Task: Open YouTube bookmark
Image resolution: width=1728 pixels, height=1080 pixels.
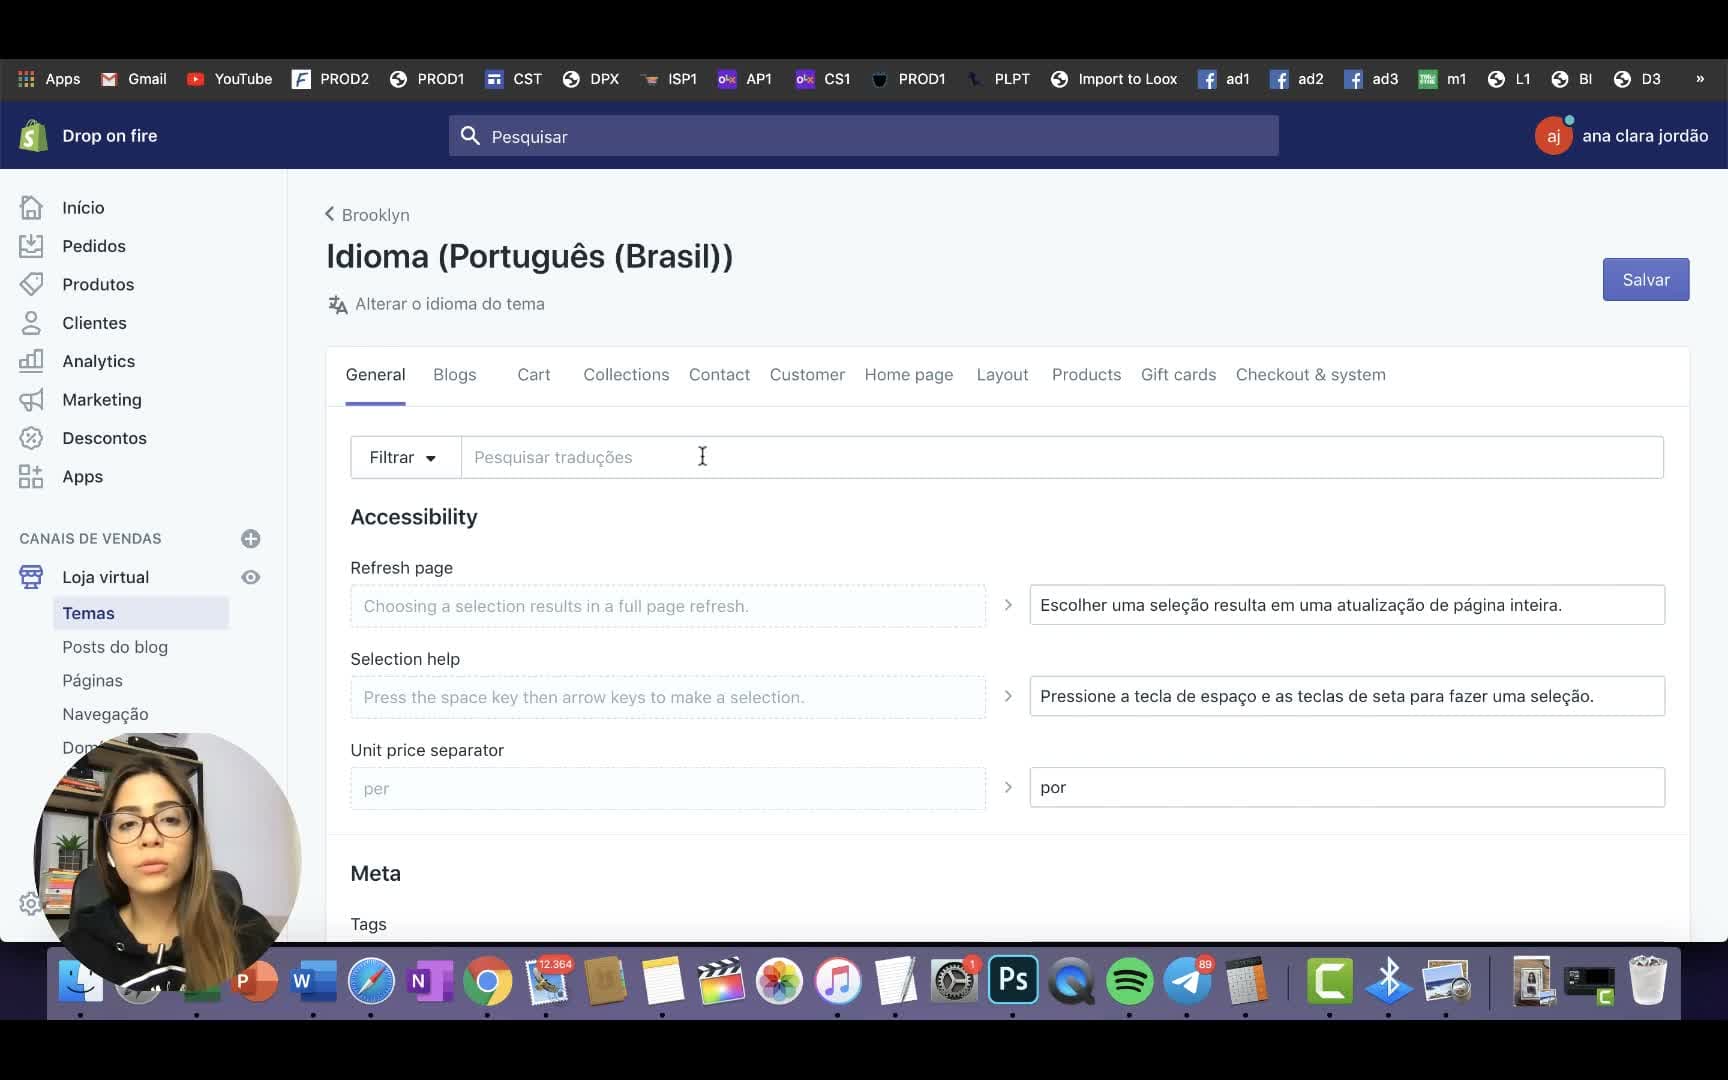Action: tap(230, 79)
